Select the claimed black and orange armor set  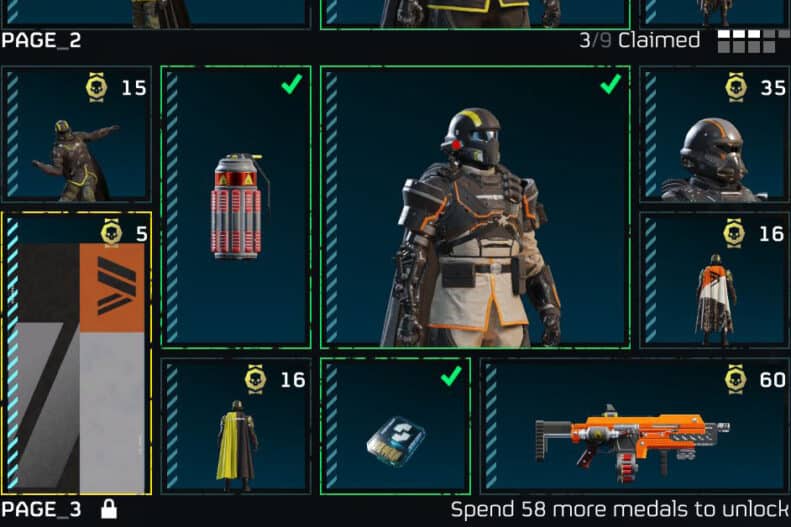coord(475,207)
